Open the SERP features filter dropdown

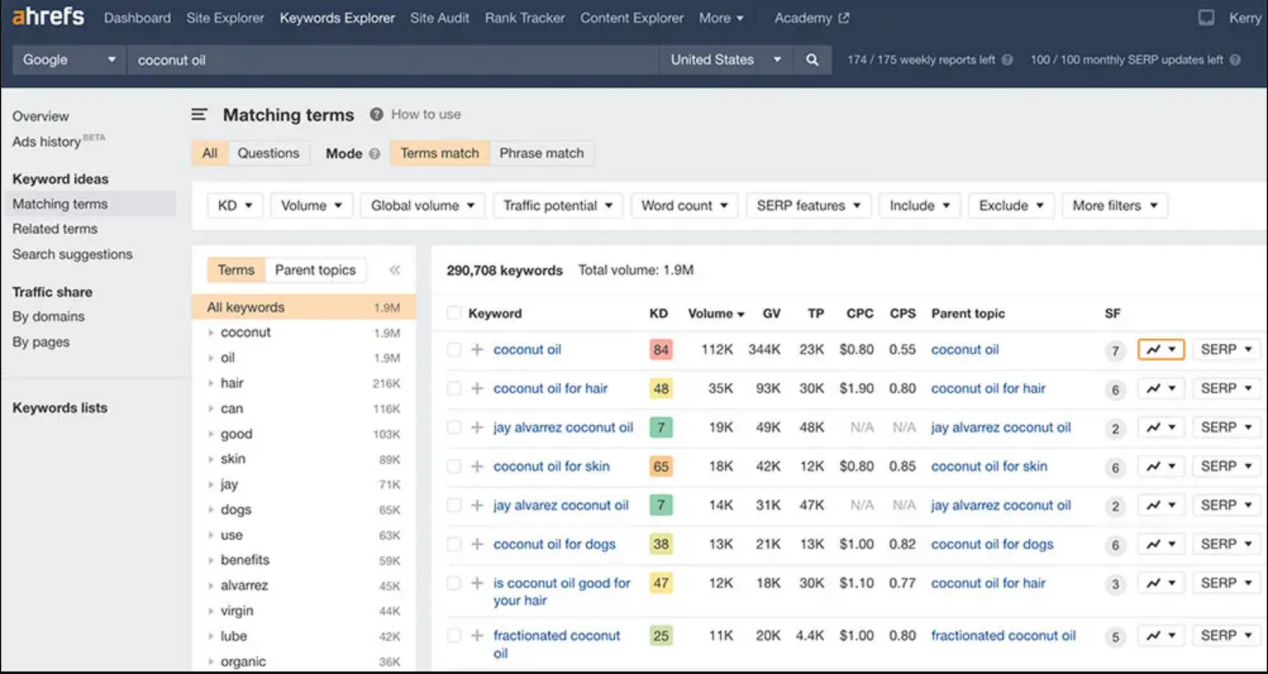(x=808, y=206)
